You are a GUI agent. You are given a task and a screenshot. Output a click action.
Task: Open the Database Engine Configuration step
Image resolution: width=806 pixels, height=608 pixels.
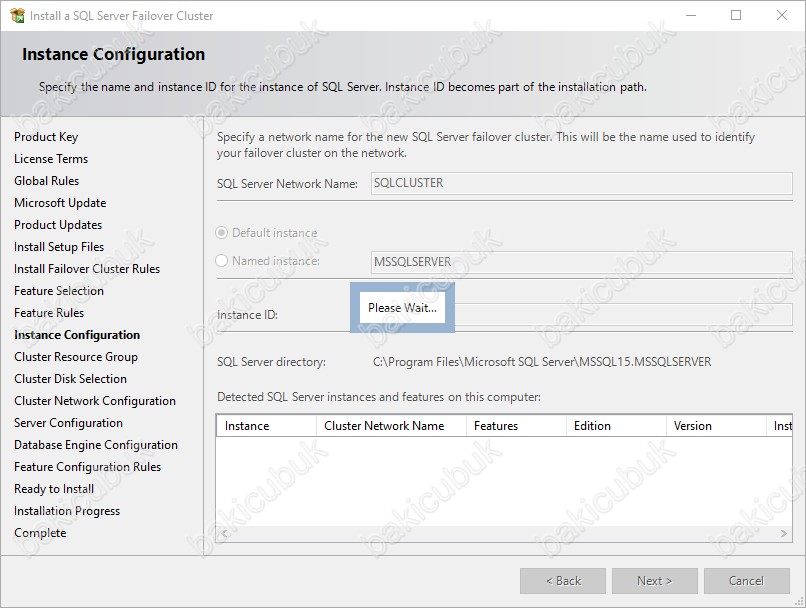(96, 445)
